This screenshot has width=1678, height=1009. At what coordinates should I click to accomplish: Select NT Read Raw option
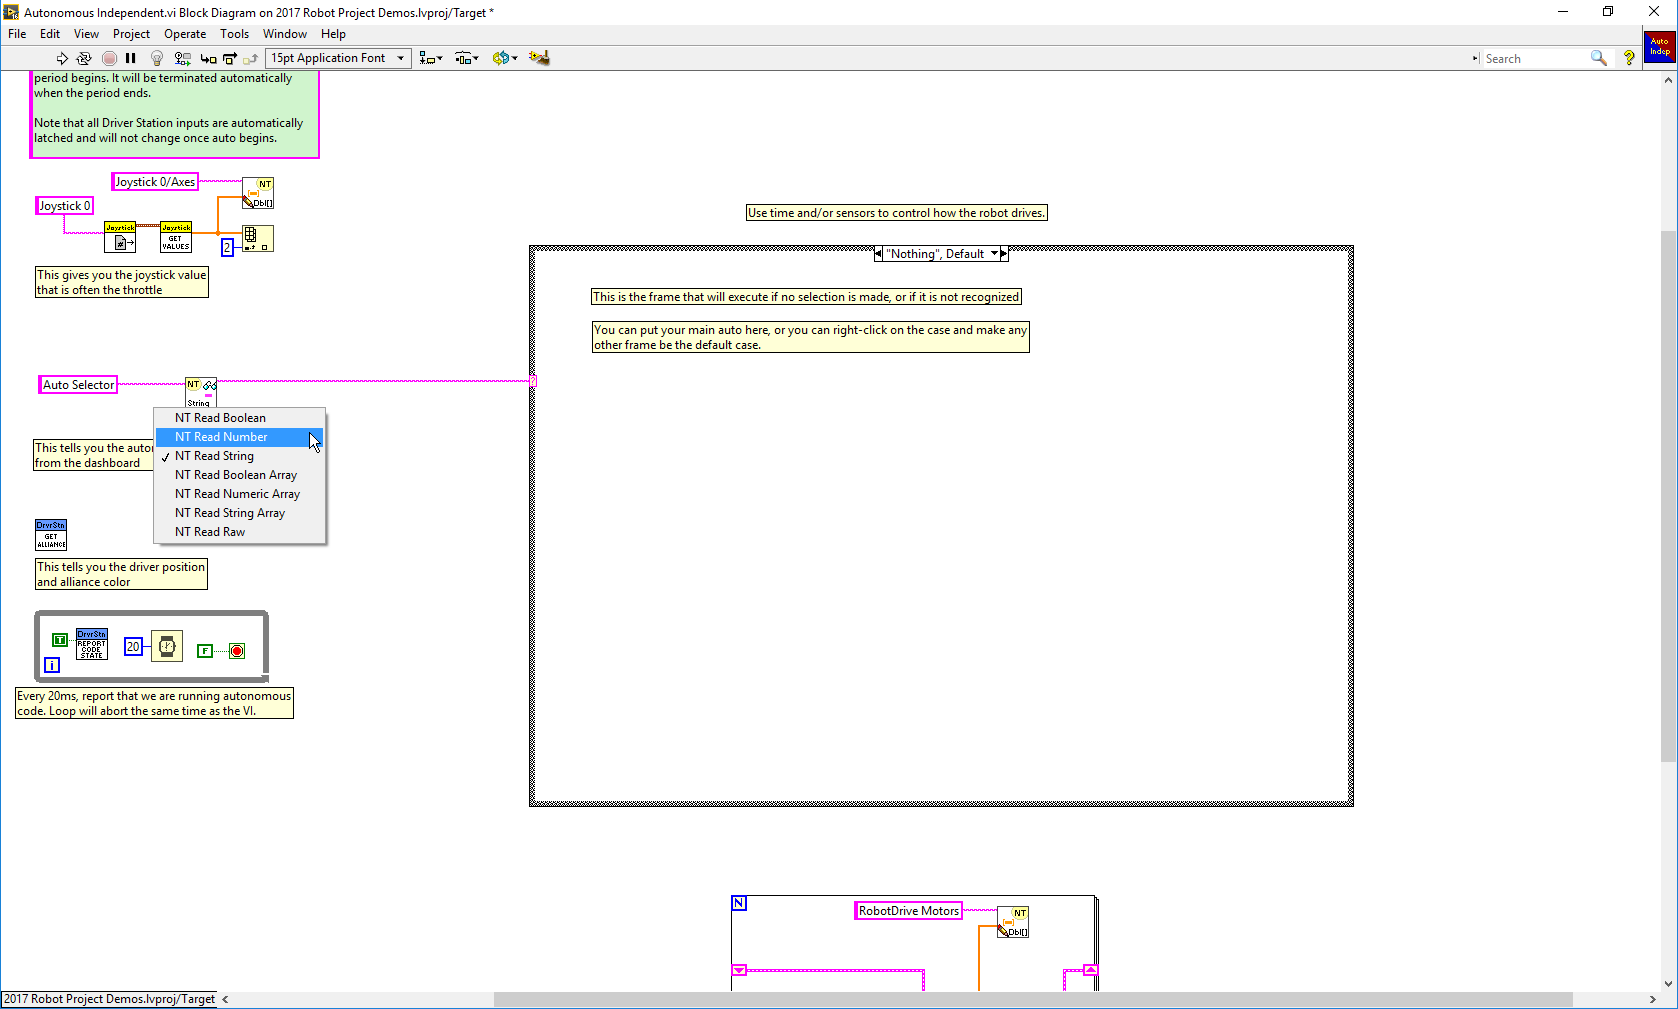pyautogui.click(x=240, y=532)
